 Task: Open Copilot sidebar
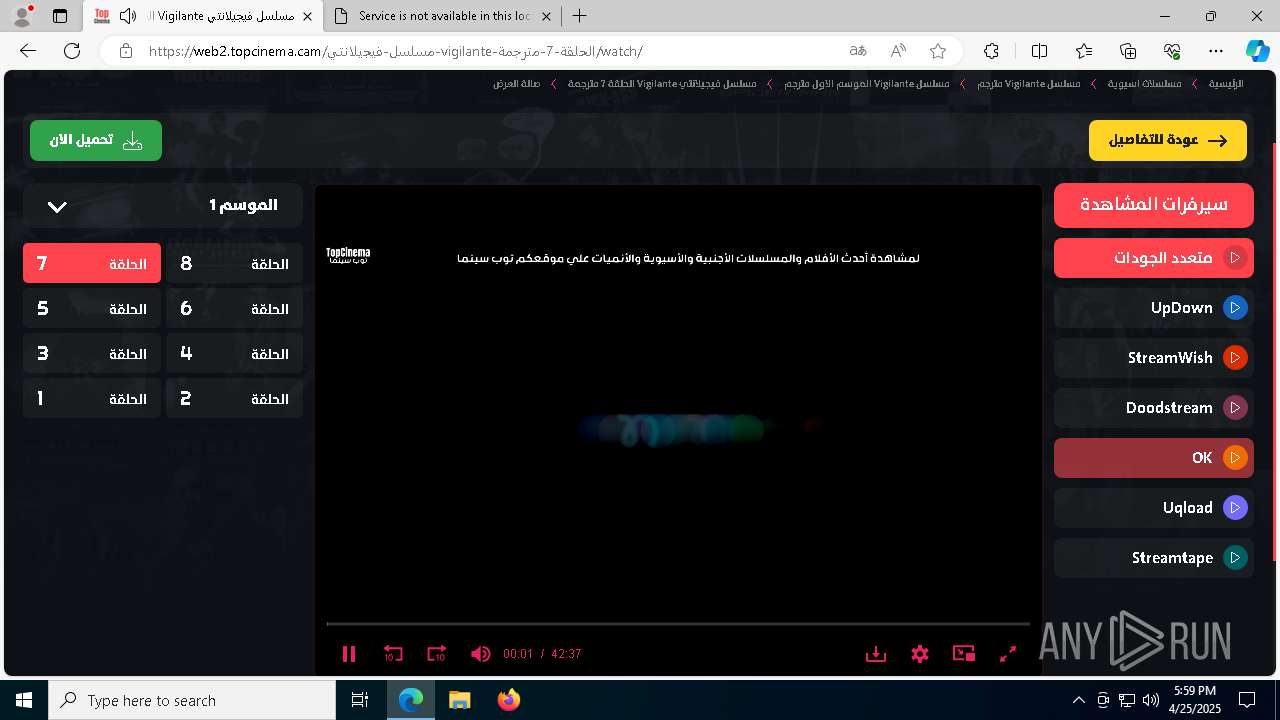click(x=1258, y=51)
